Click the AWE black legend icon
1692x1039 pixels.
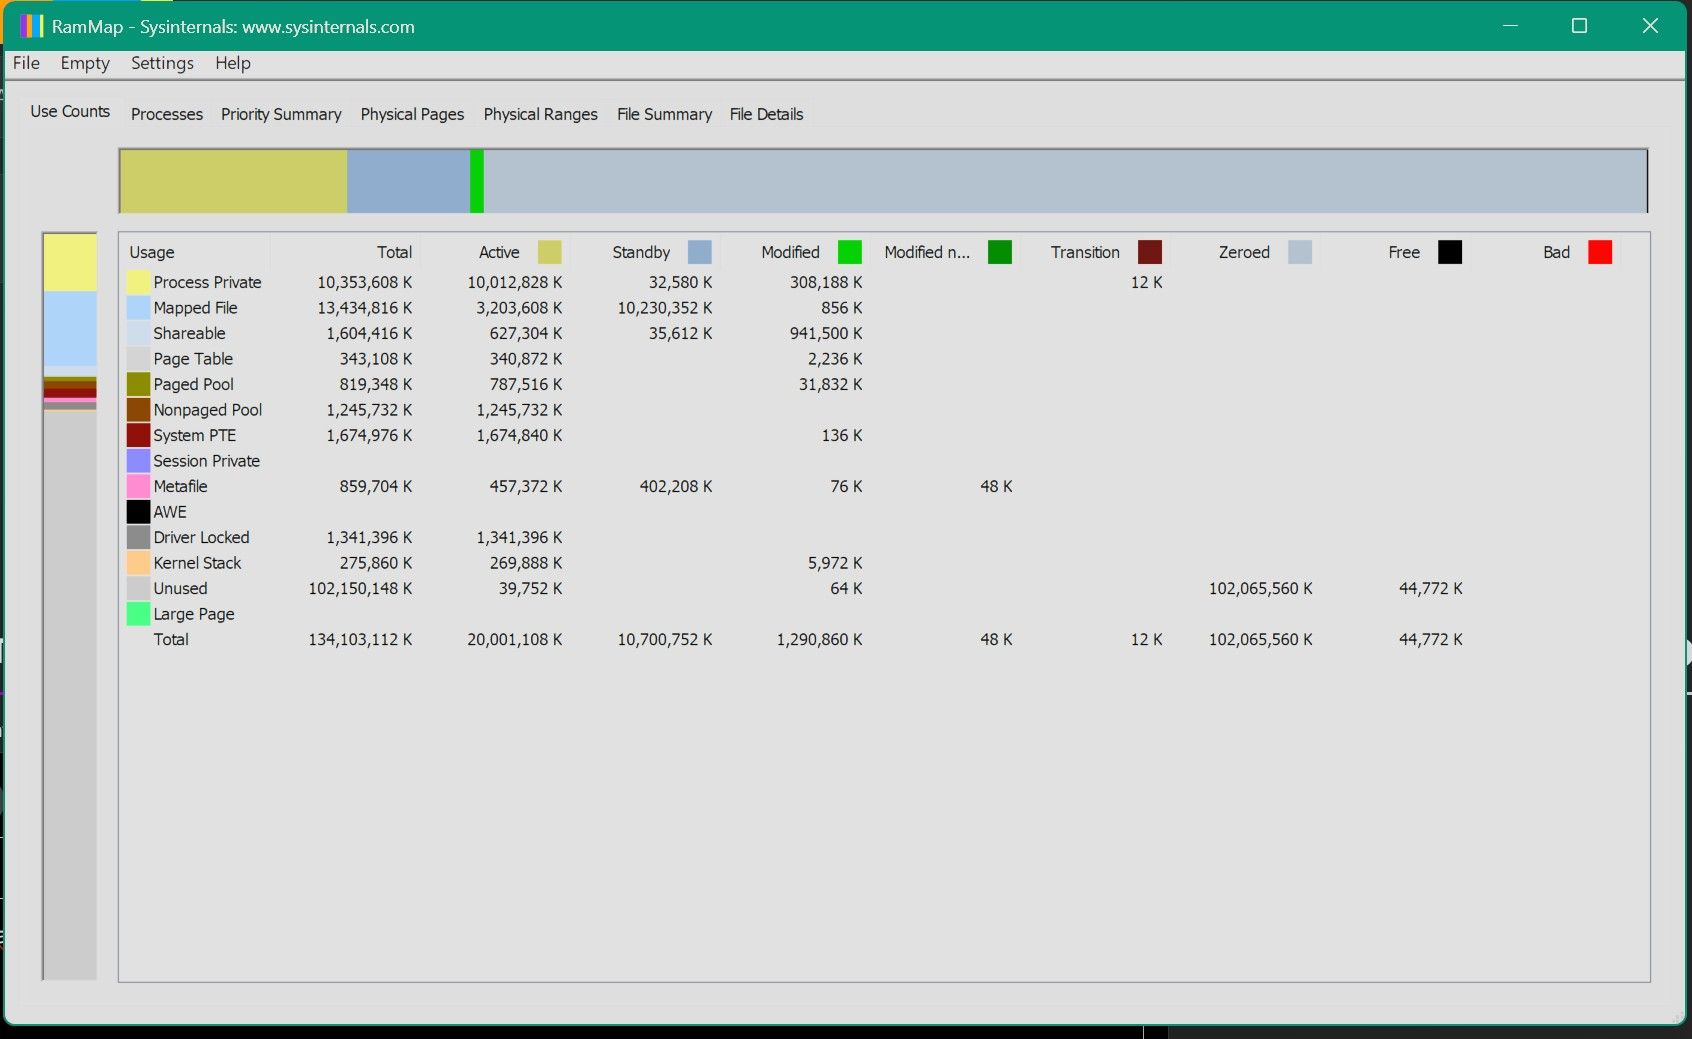[x=137, y=511]
